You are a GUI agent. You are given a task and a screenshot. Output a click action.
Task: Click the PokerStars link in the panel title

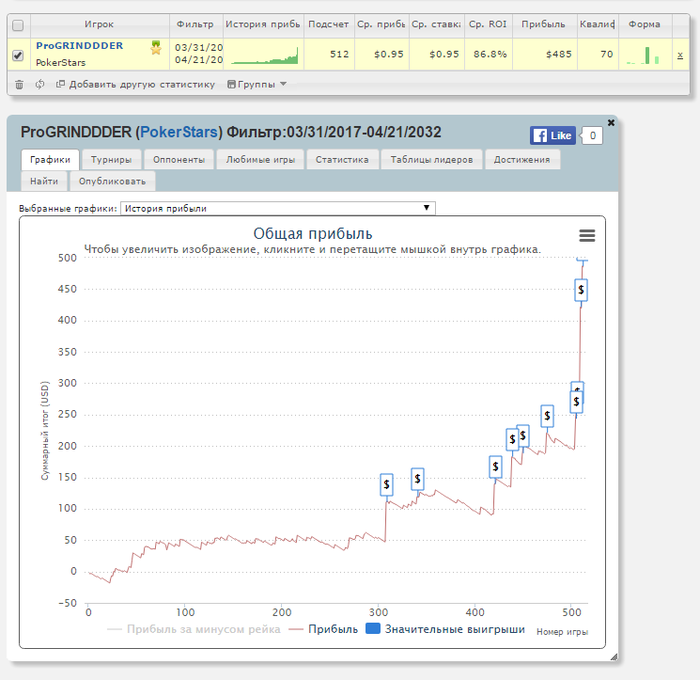pyautogui.click(x=179, y=132)
